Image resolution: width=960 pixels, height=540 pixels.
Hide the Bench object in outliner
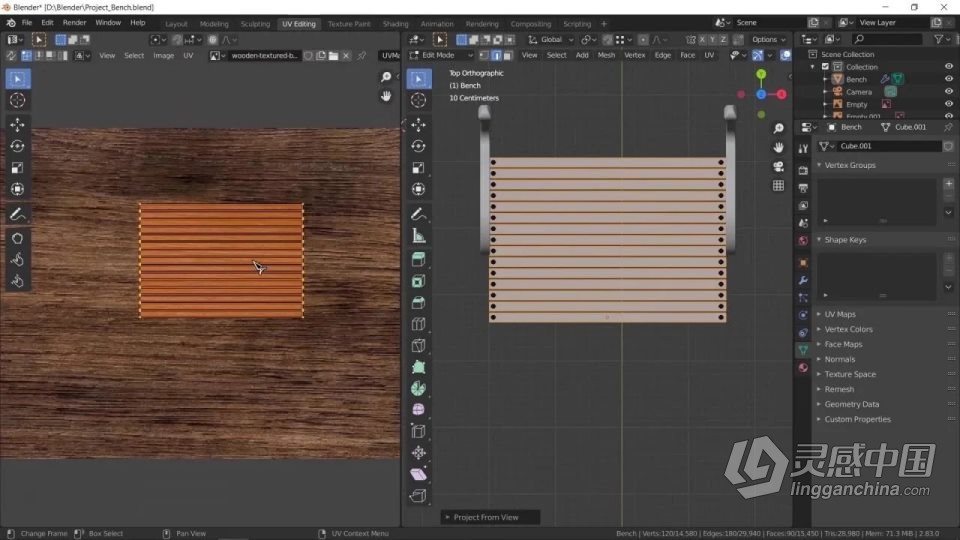pyautogui.click(x=948, y=79)
